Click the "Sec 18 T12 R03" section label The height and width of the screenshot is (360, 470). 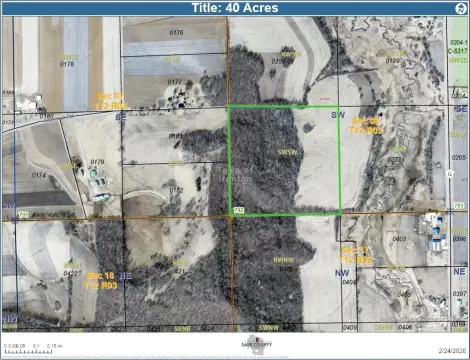(x=101, y=281)
